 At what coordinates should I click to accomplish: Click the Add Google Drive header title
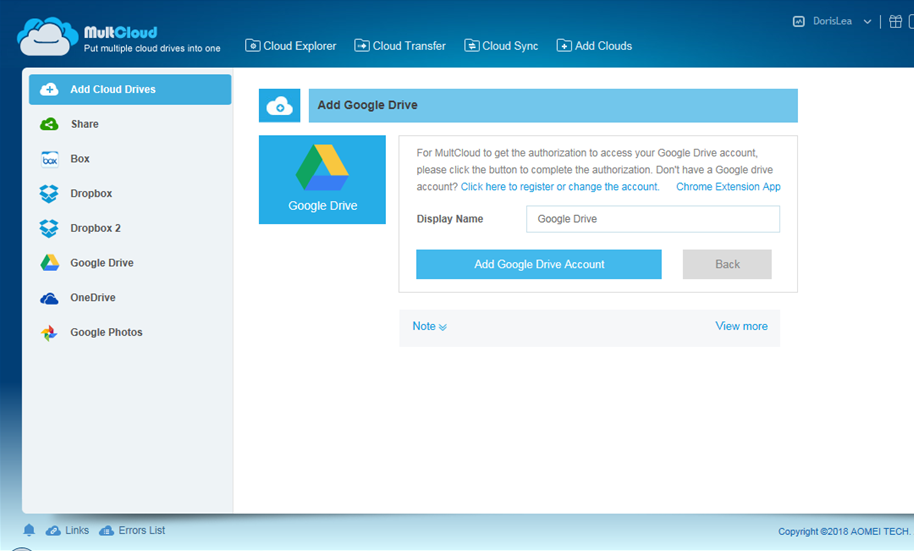tap(367, 105)
